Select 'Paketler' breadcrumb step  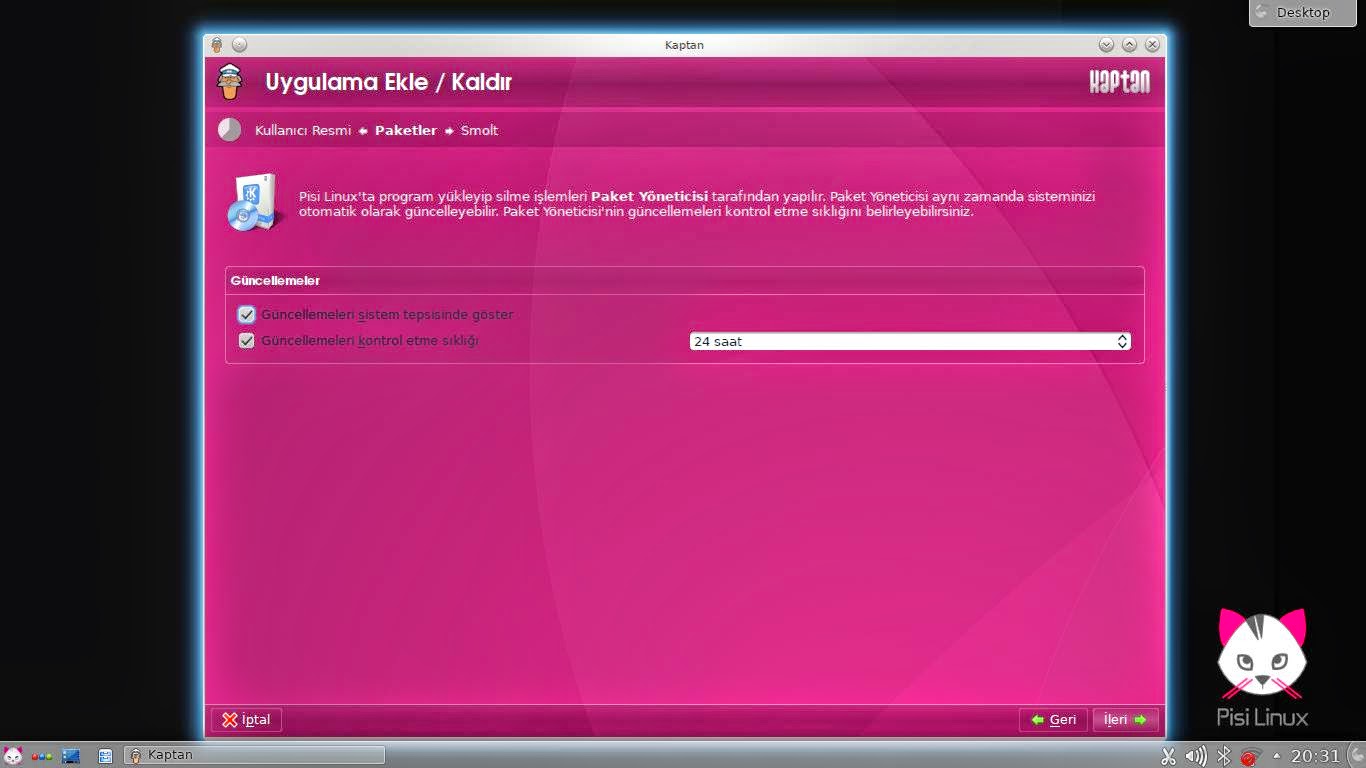tap(406, 131)
